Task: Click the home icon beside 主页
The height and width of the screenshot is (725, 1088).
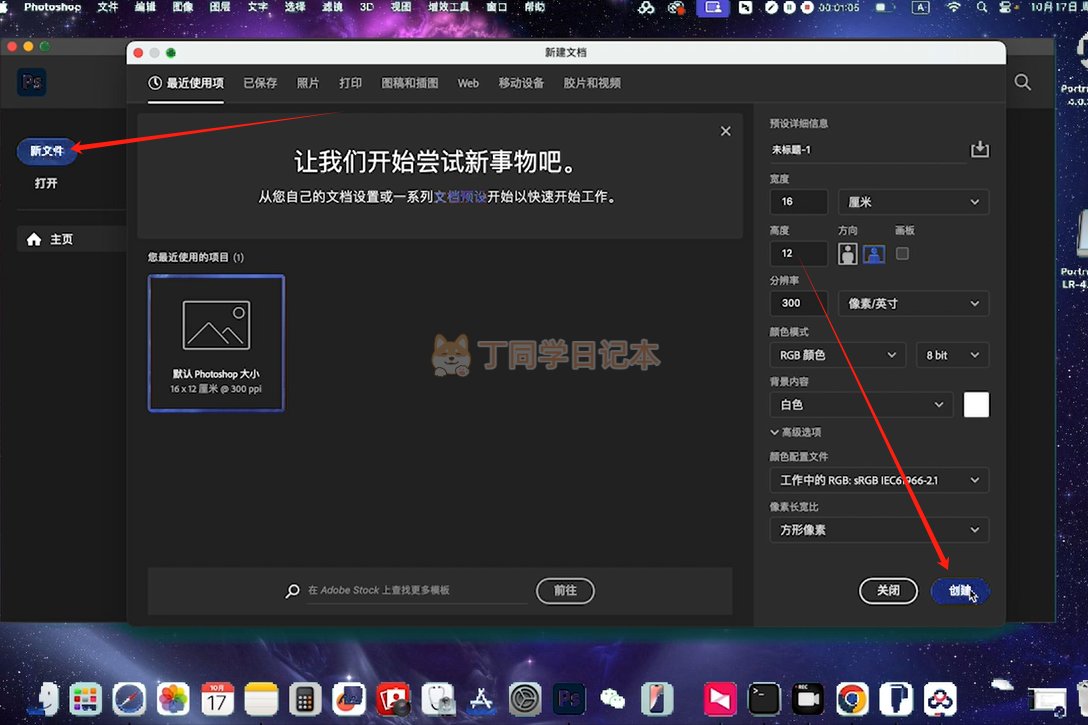Action: (34, 240)
